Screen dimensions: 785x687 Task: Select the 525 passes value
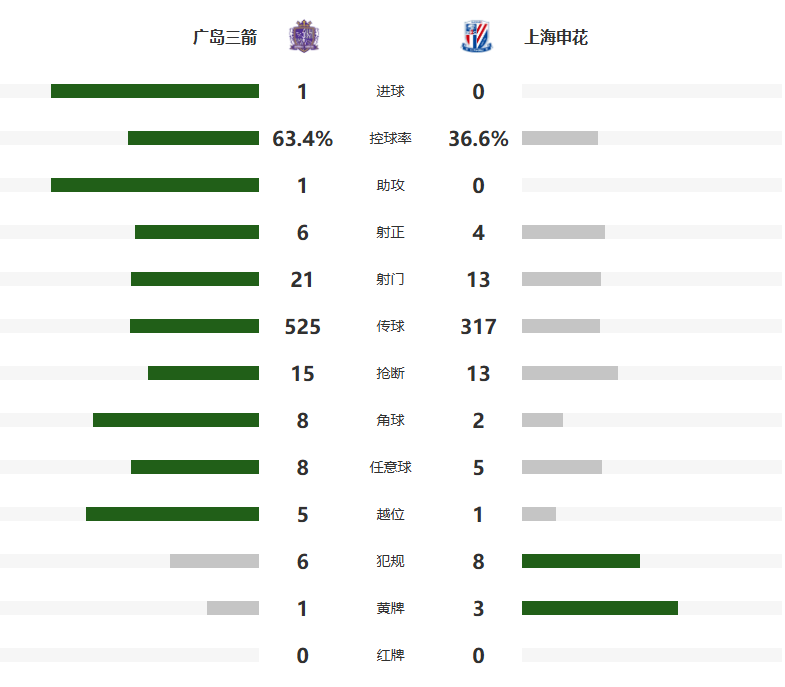pos(302,327)
